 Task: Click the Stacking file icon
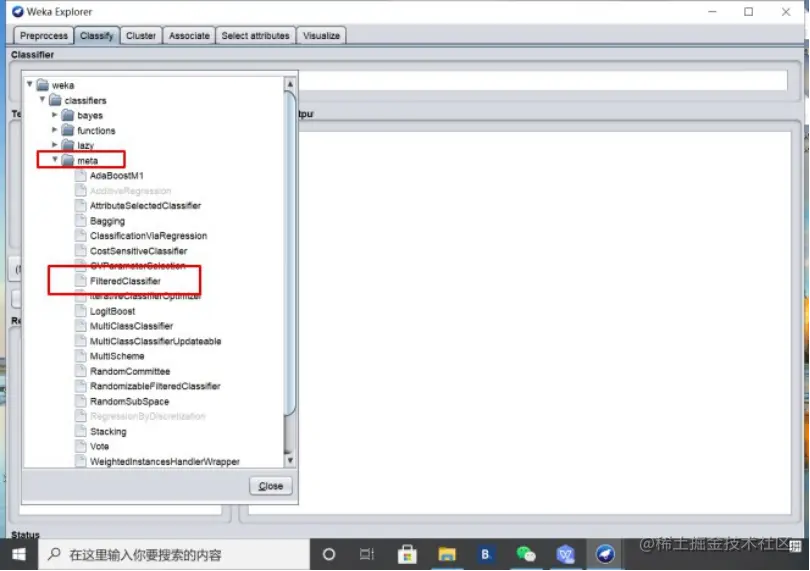click(80, 431)
